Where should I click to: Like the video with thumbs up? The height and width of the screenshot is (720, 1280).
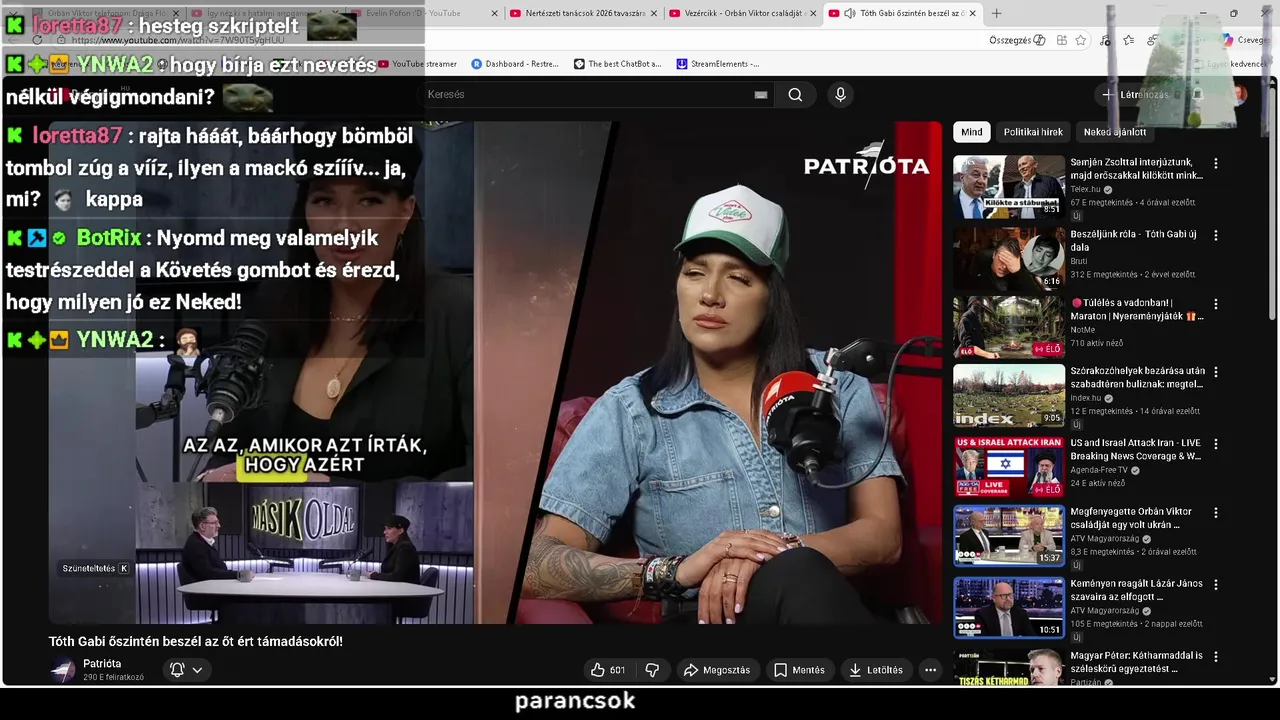click(x=608, y=670)
